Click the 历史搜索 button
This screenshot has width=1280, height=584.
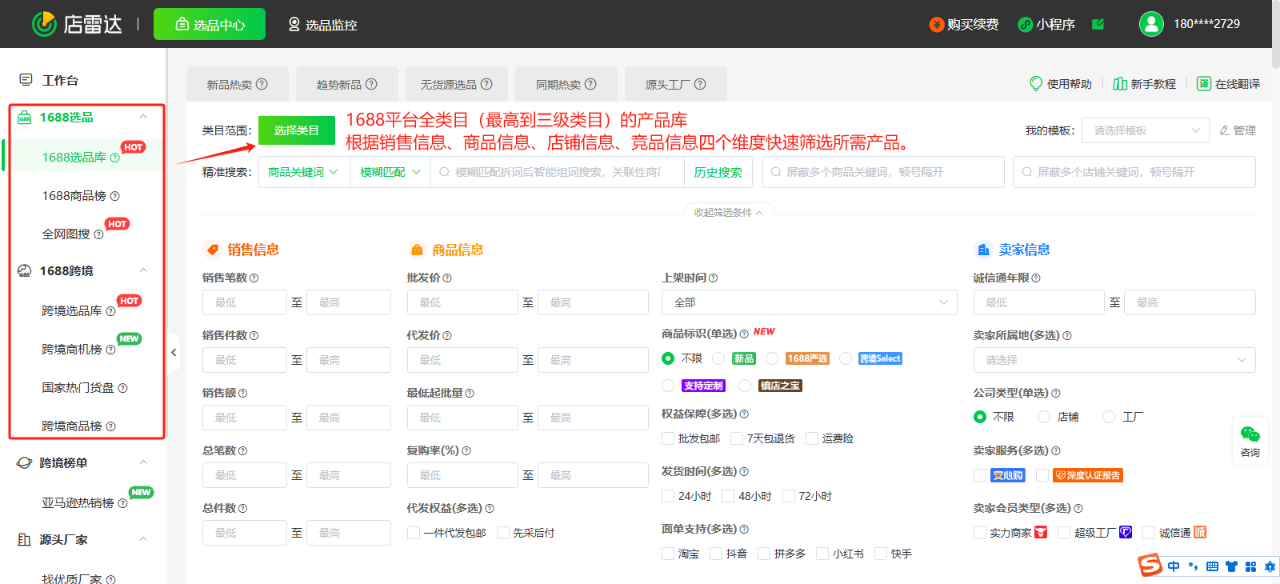[x=718, y=172]
